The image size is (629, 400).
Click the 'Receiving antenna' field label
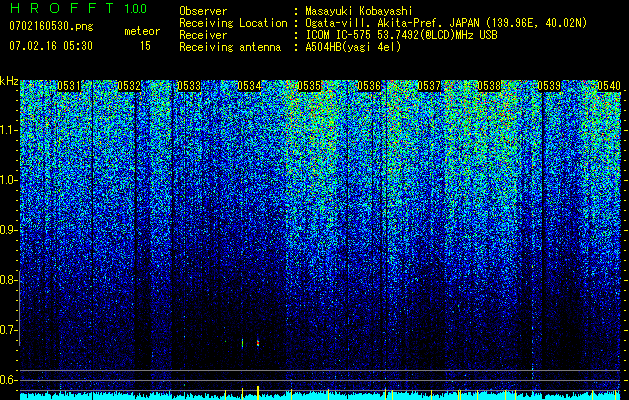click(230, 47)
